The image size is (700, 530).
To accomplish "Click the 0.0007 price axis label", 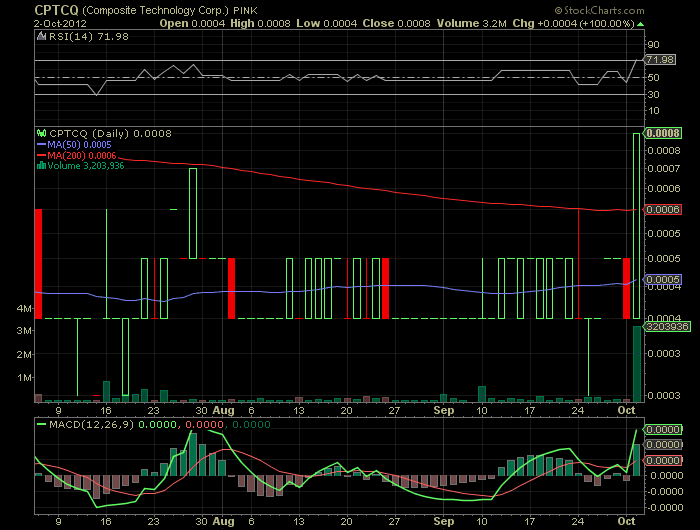I will click(664, 169).
